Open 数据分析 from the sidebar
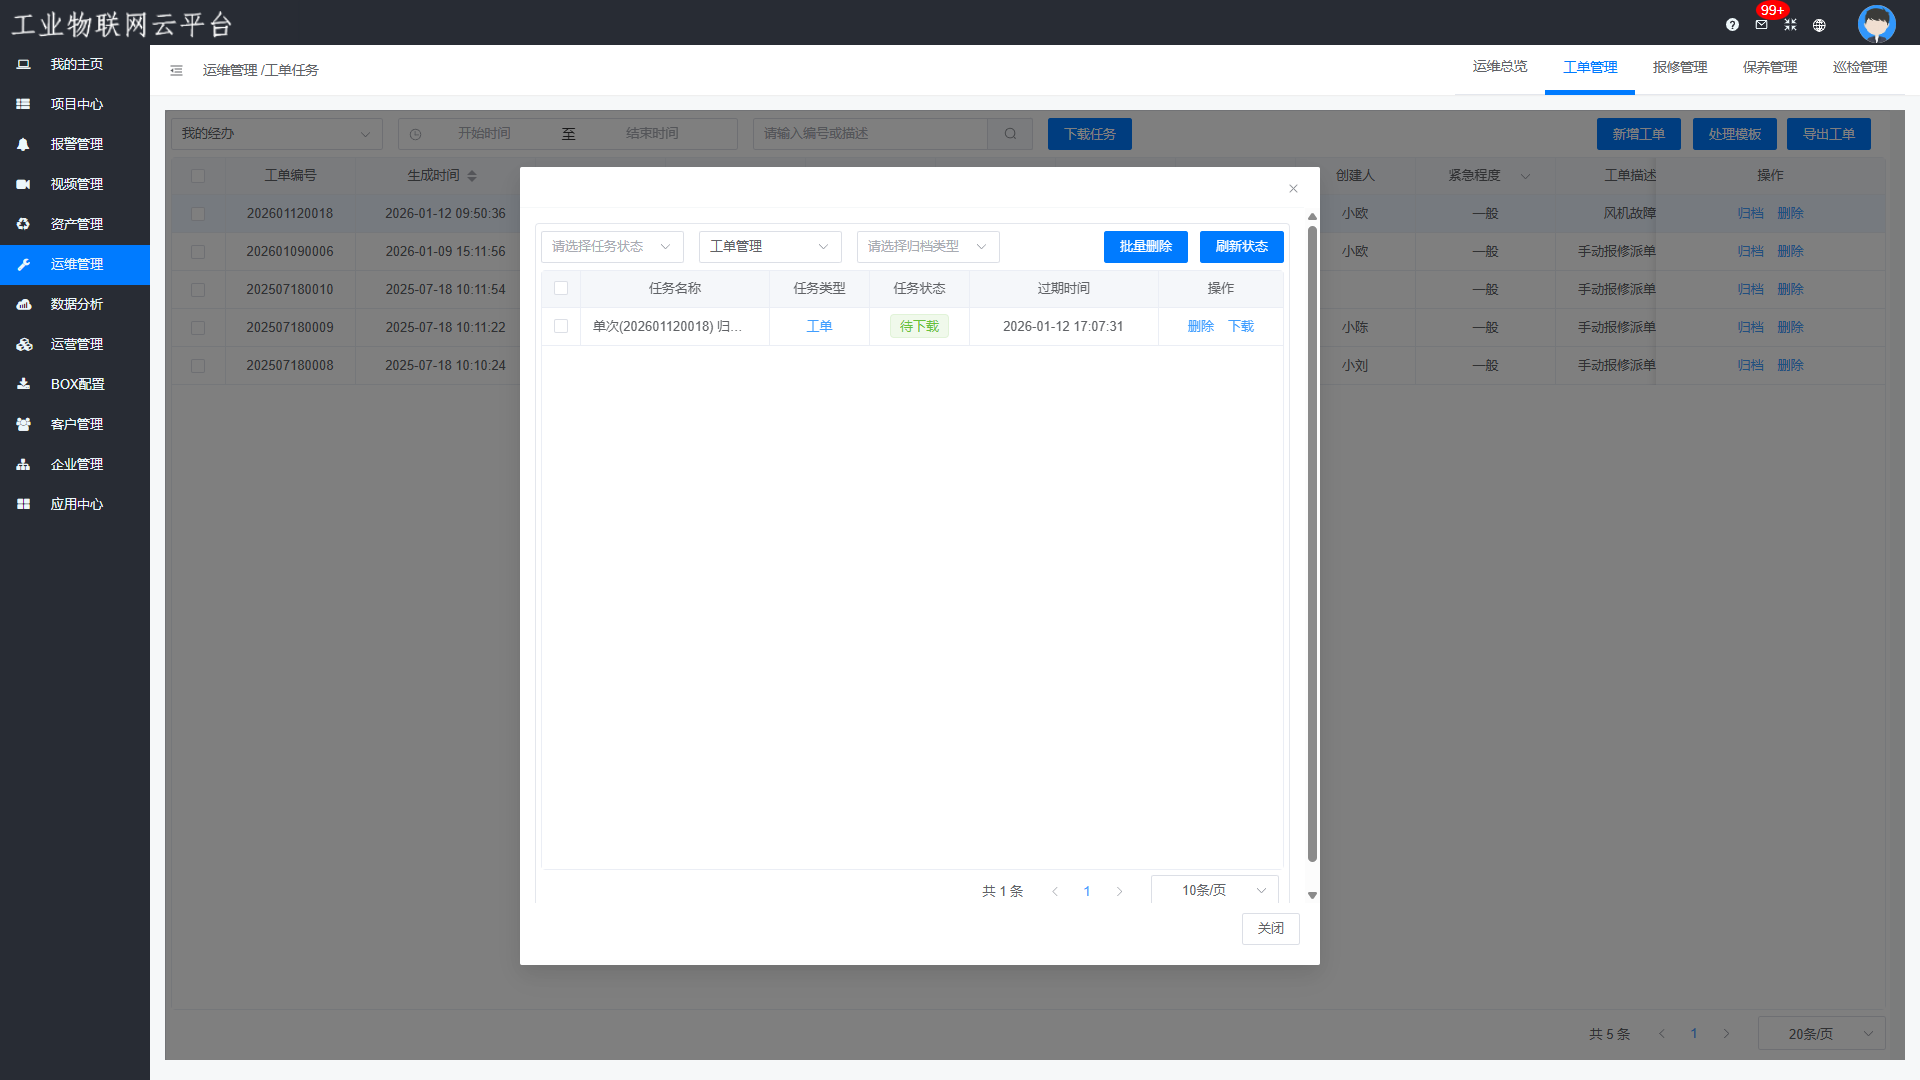This screenshot has width=1920, height=1080. [76, 304]
